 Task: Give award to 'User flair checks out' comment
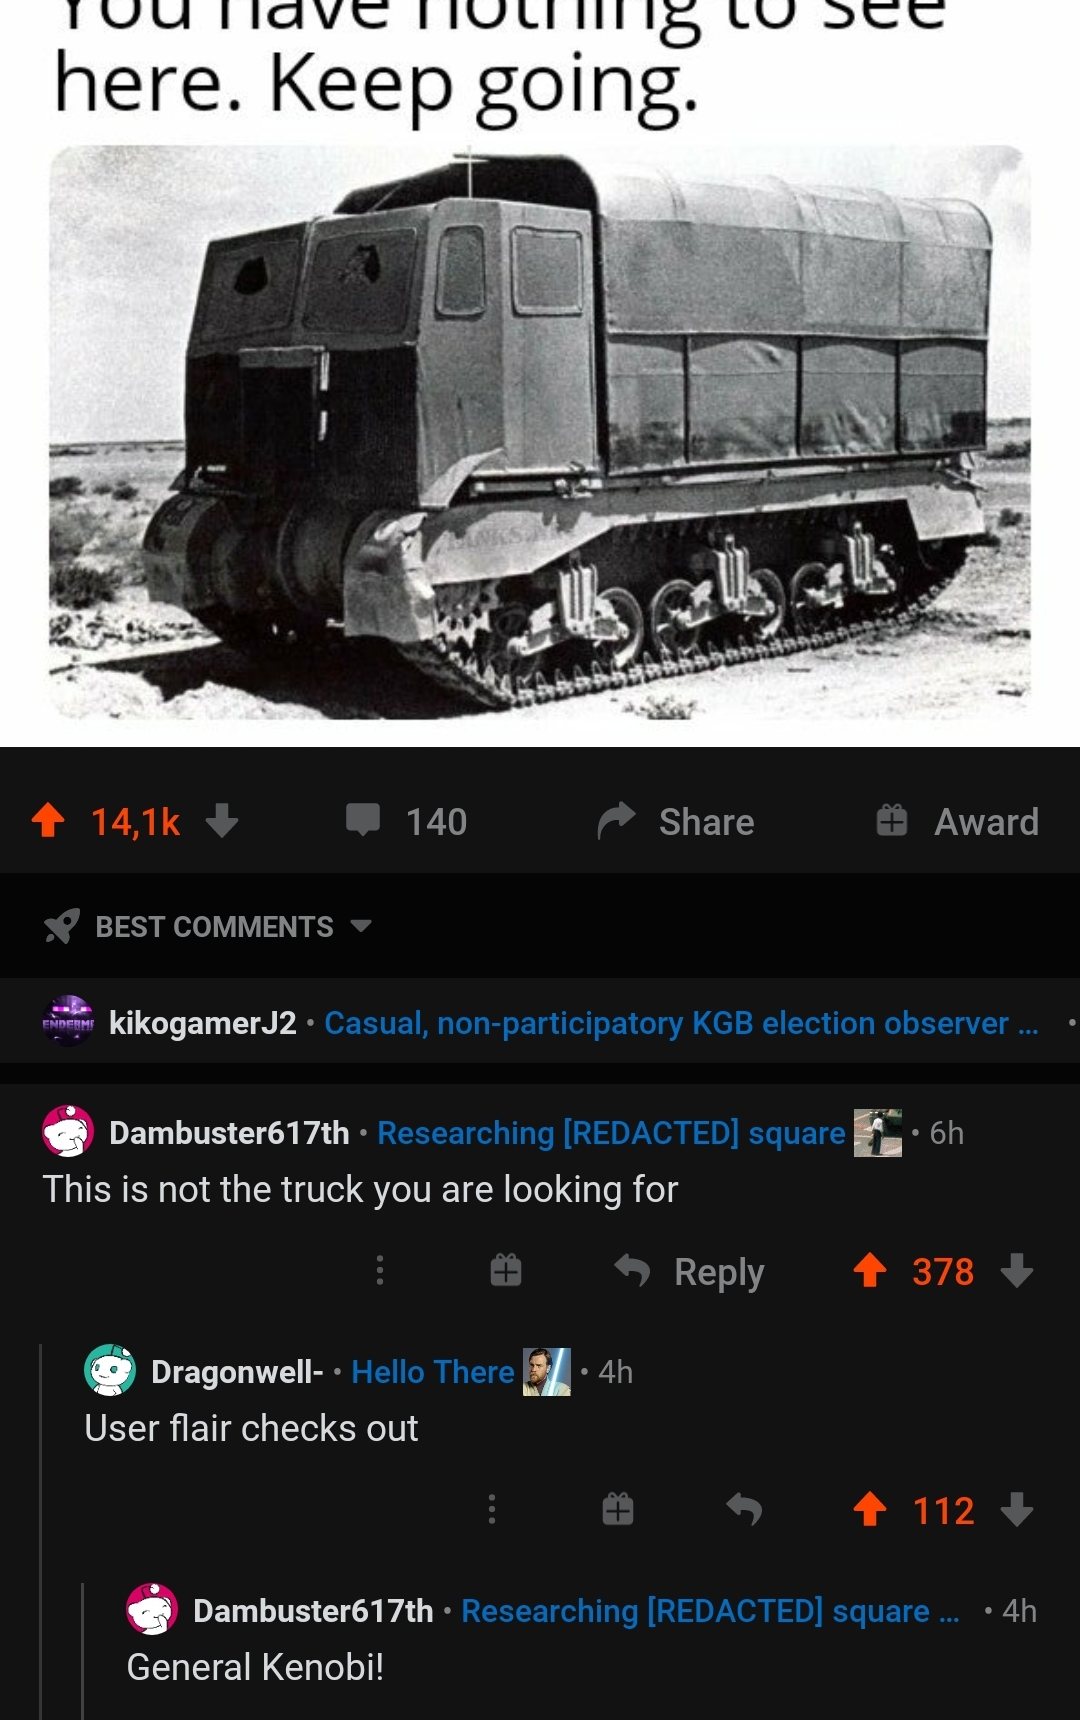[618, 1509]
